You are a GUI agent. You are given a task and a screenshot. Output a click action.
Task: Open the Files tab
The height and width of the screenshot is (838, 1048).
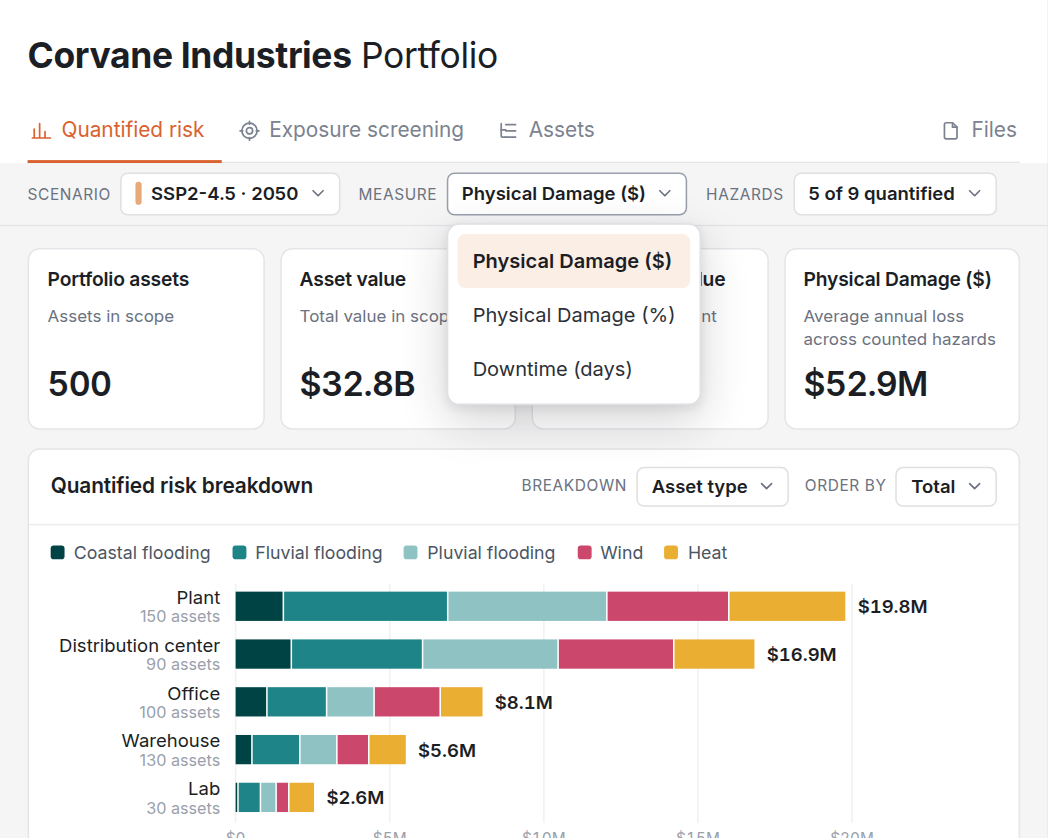[979, 130]
